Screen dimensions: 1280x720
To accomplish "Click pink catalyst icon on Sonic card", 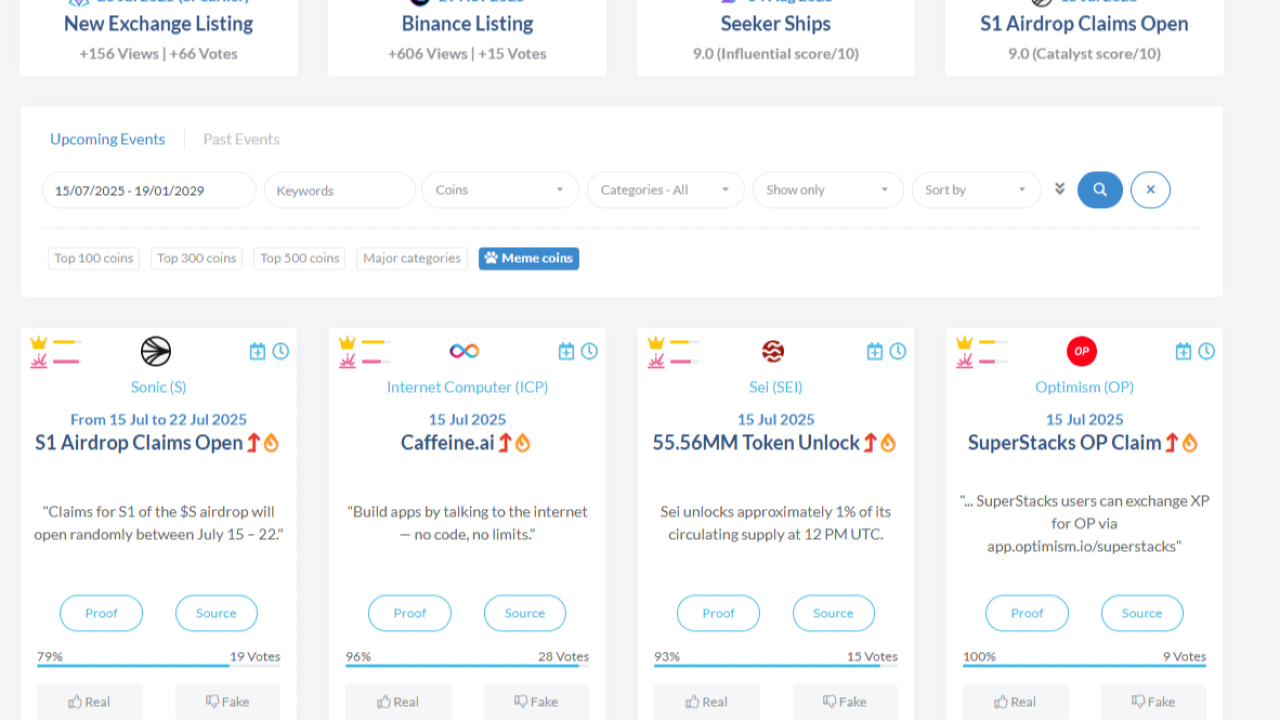I will pos(39,361).
